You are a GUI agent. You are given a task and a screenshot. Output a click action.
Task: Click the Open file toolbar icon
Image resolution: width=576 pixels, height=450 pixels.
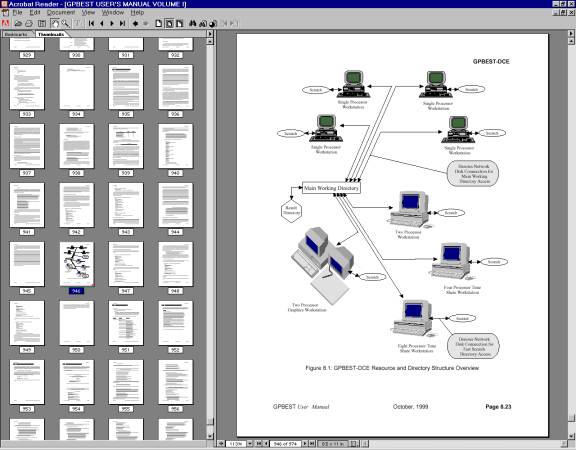pyautogui.click(x=18, y=24)
